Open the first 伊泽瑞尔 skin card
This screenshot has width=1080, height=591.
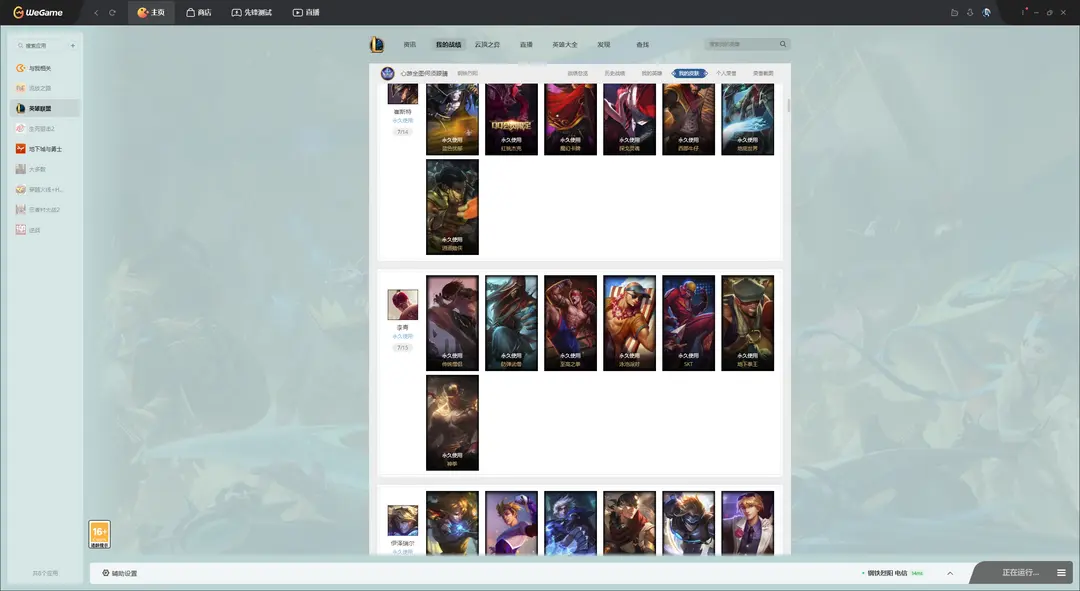(453, 523)
